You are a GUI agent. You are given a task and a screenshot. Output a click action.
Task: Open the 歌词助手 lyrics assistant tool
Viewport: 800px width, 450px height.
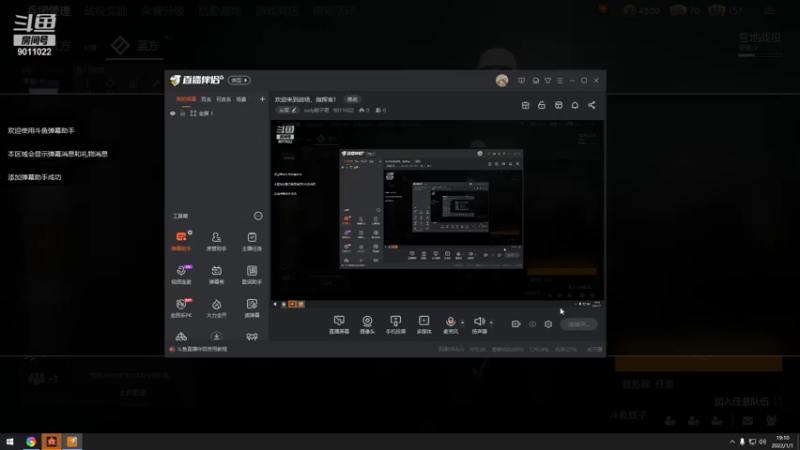252,274
